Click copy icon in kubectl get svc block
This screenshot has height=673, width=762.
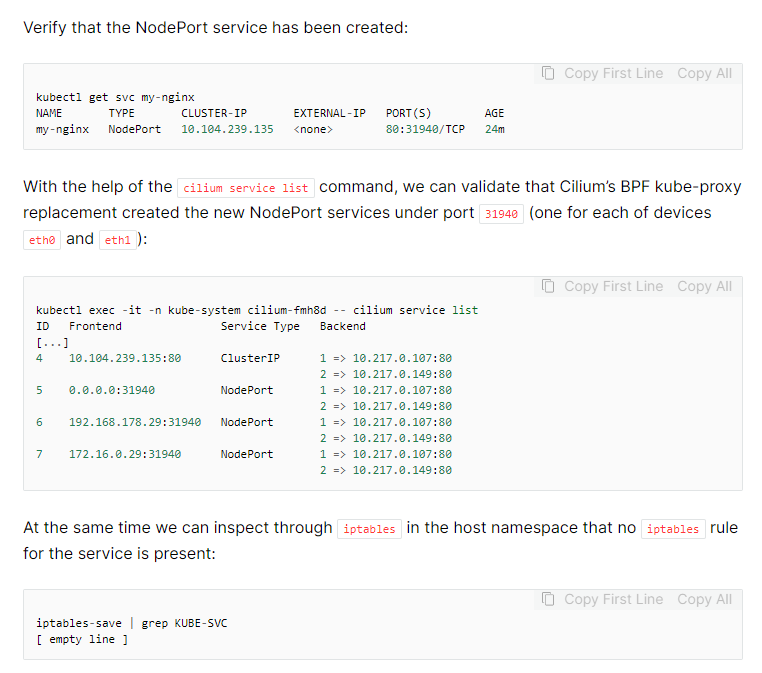tap(548, 73)
